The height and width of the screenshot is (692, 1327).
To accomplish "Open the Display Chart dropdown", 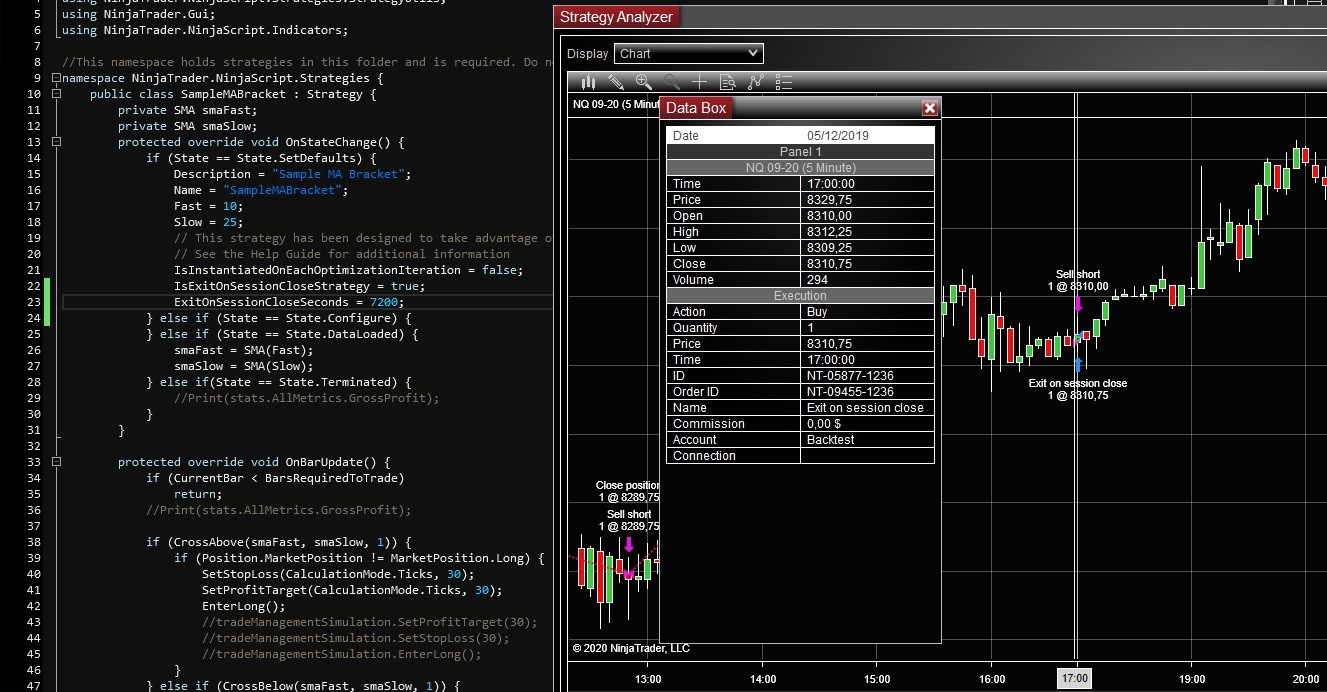I will [x=689, y=53].
